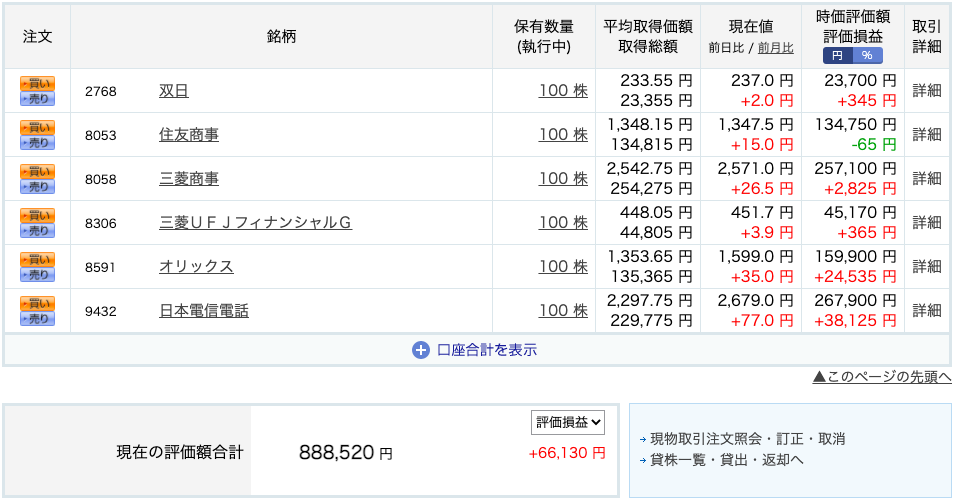This screenshot has height=503, width=954.
Task: Open the 住友商事 stock link
Action: pyautogui.click(x=189, y=134)
